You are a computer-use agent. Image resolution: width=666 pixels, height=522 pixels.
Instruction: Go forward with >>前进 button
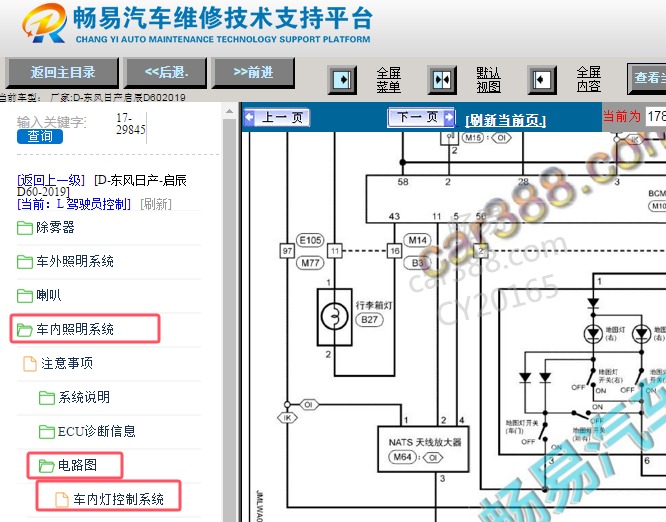254,73
